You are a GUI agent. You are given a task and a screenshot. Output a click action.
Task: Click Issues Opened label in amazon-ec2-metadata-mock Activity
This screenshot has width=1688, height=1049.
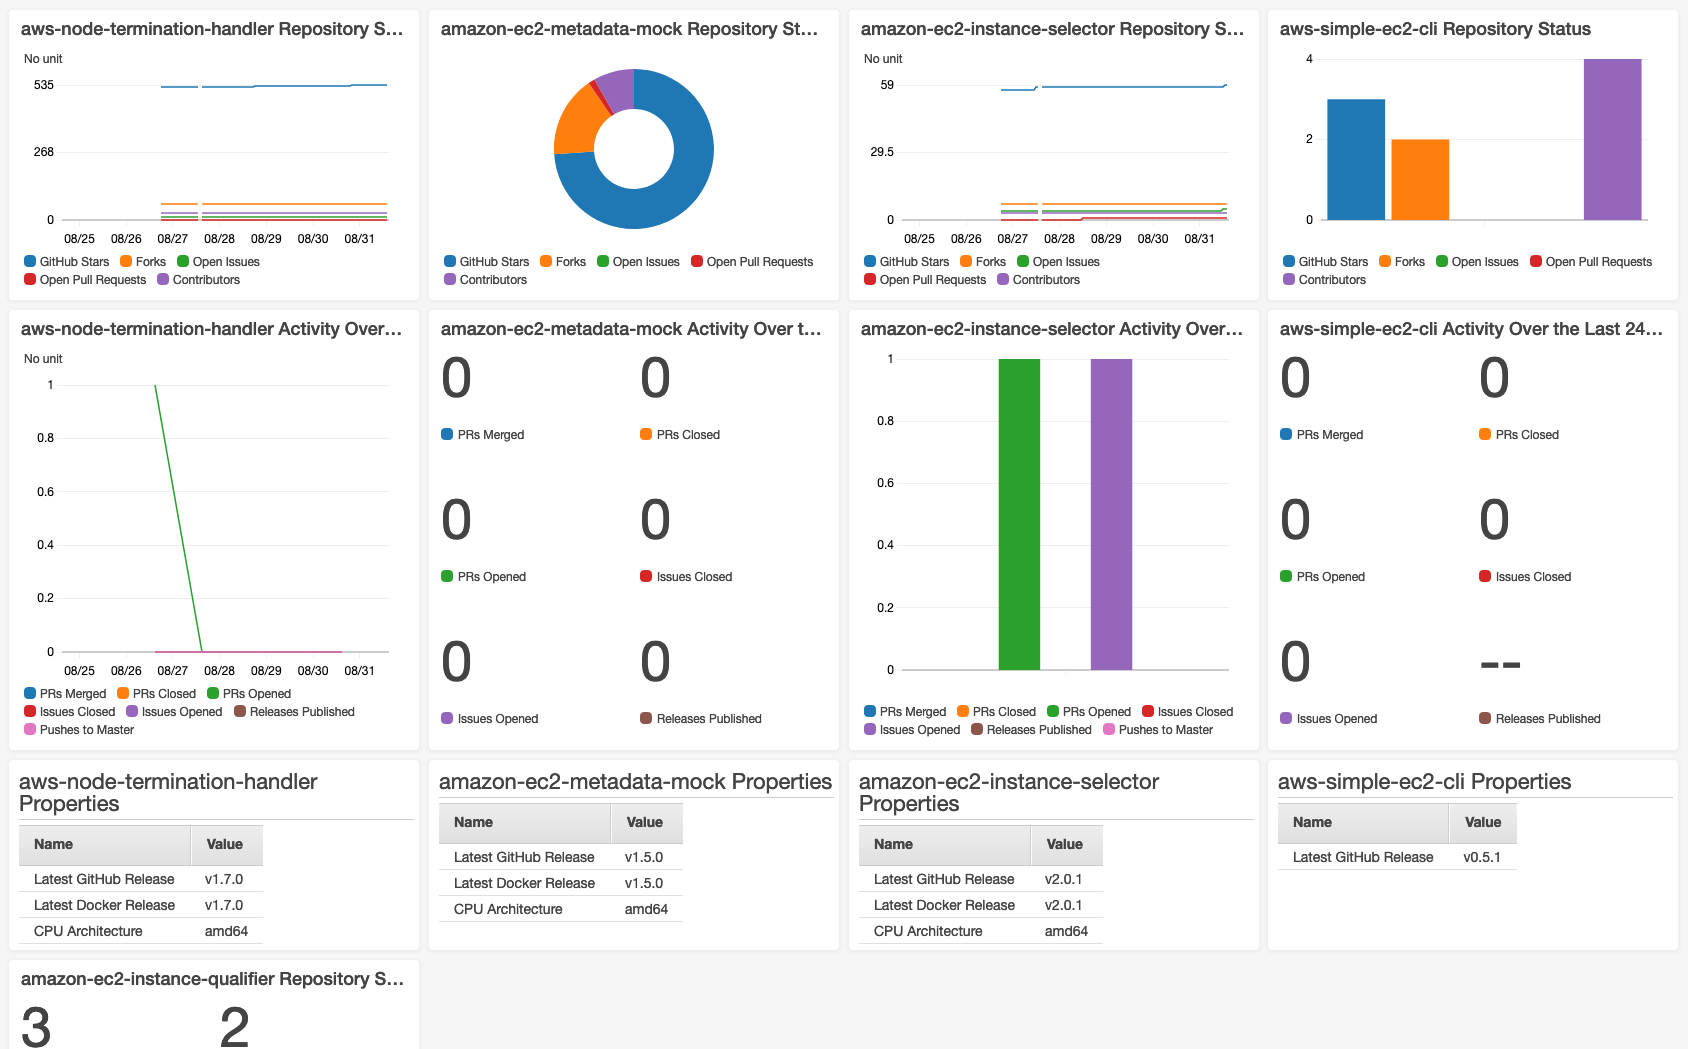[498, 719]
